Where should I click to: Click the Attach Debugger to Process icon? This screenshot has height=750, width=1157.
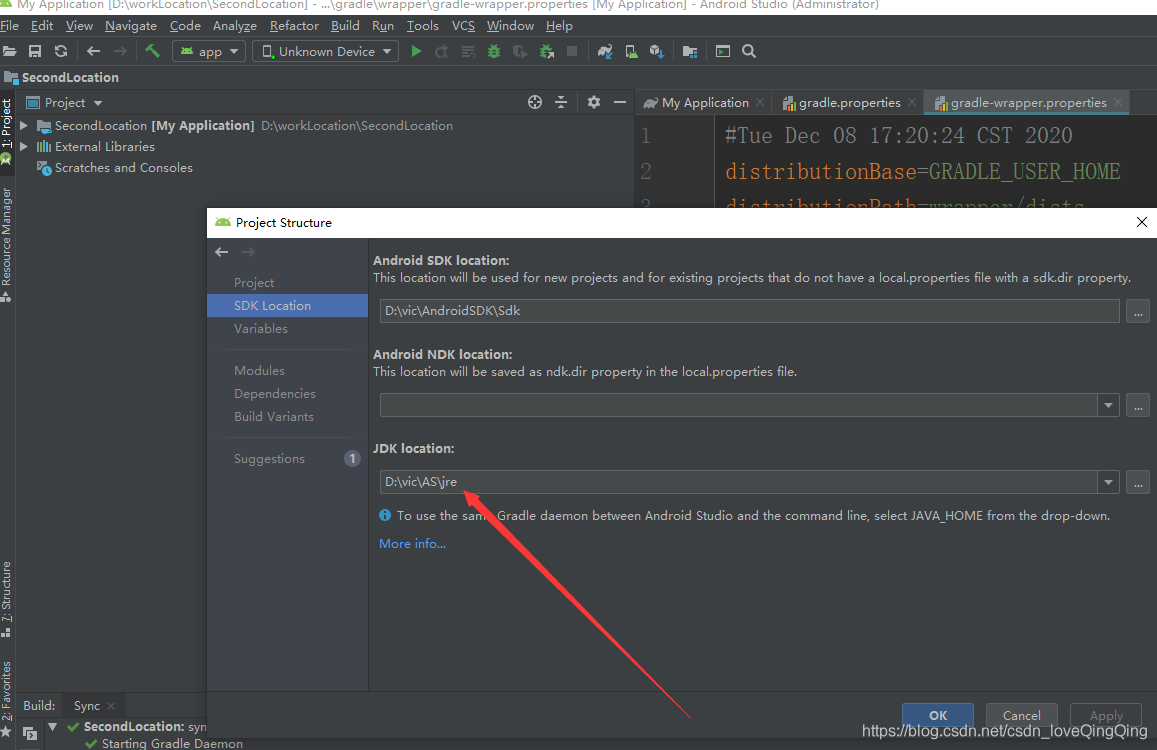547,52
